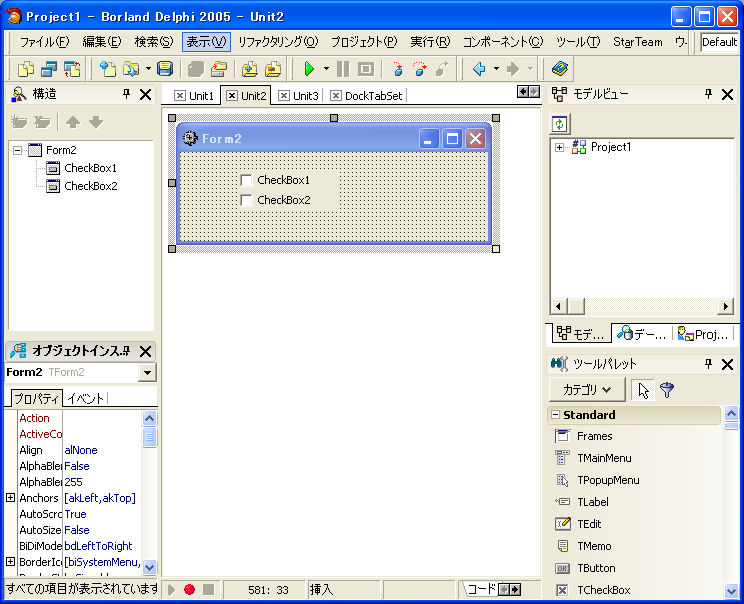The width and height of the screenshot is (744, 604).
Task: Toggle CheckBox1 on Form2
Action: (x=246, y=180)
